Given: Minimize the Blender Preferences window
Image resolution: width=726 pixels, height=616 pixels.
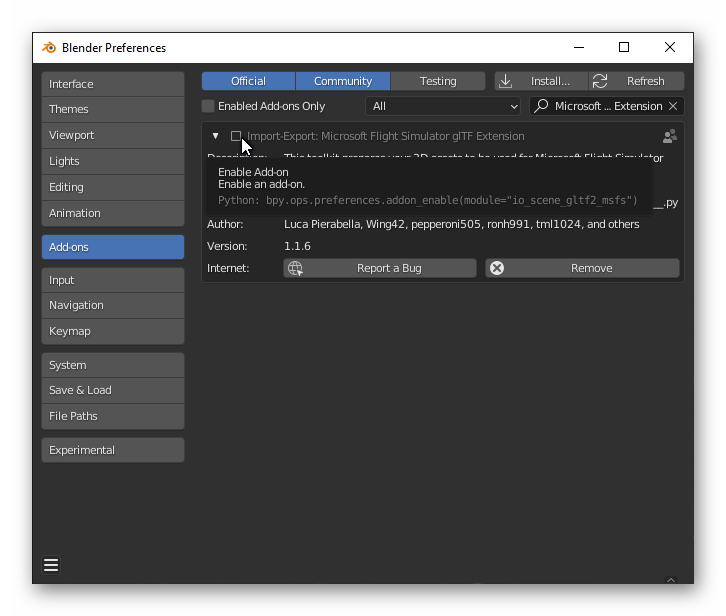Looking at the screenshot, I should coord(579,47).
